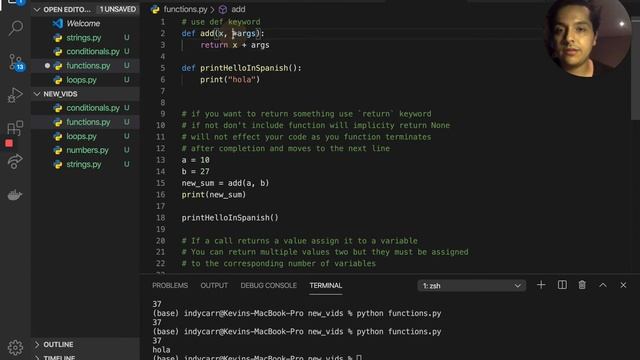Click the unsaved dot beside functions.py
Image resolution: width=640 pixels, height=360 pixels.
pyautogui.click(x=47, y=66)
